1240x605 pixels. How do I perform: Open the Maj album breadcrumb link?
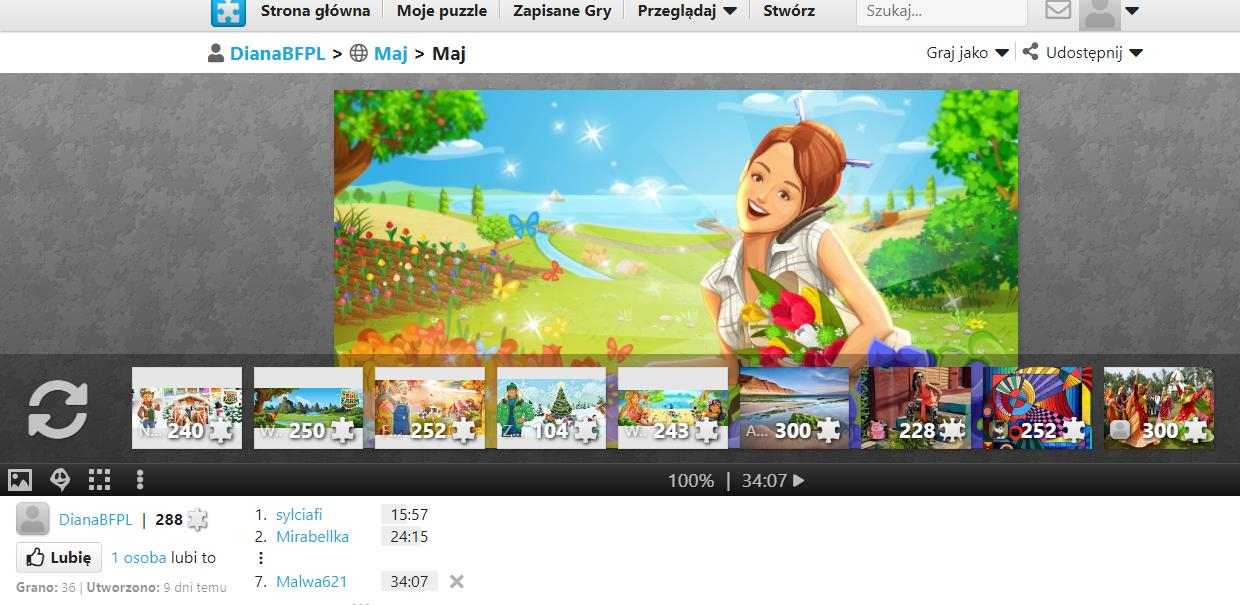(x=391, y=54)
